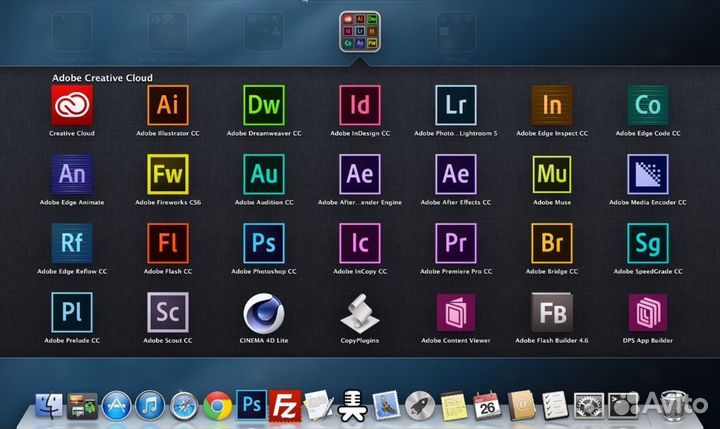Open the Dock icon beside Finder

[83, 406]
